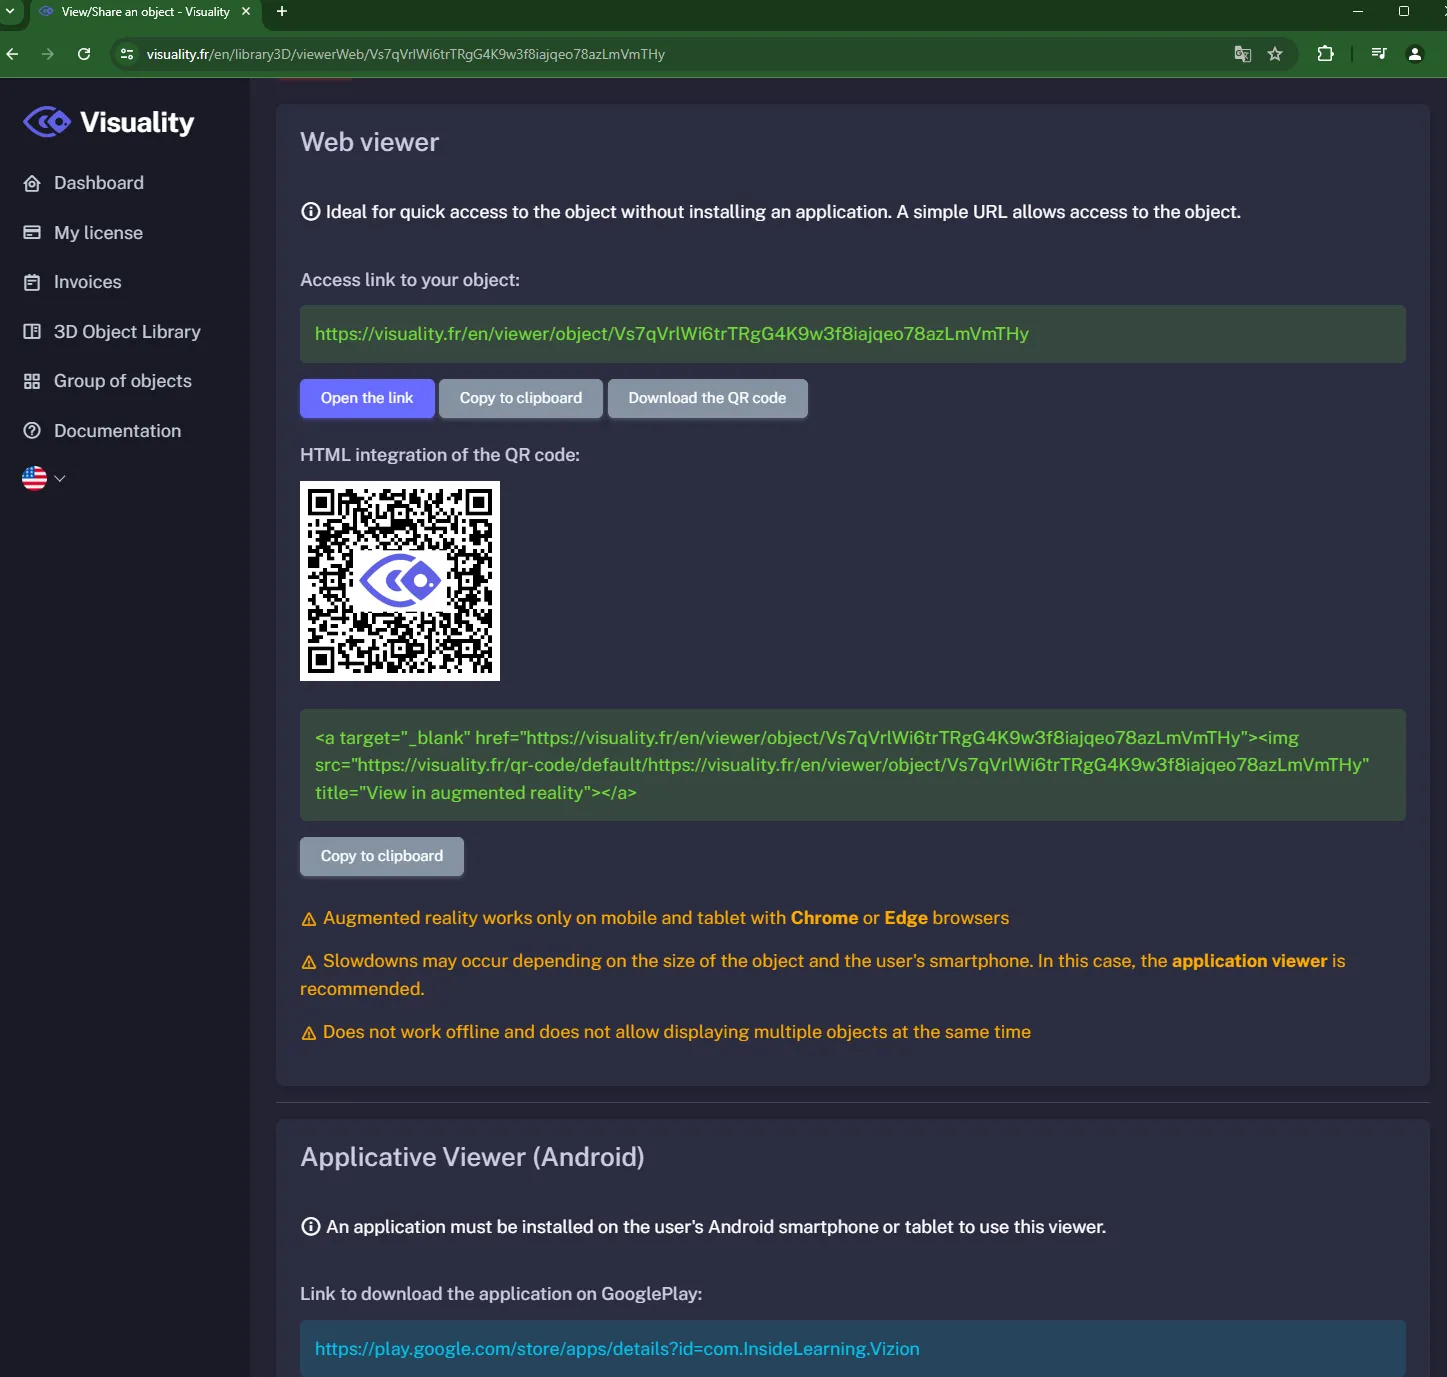The width and height of the screenshot is (1447, 1377).
Task: Click Open the link button
Action: point(366,398)
